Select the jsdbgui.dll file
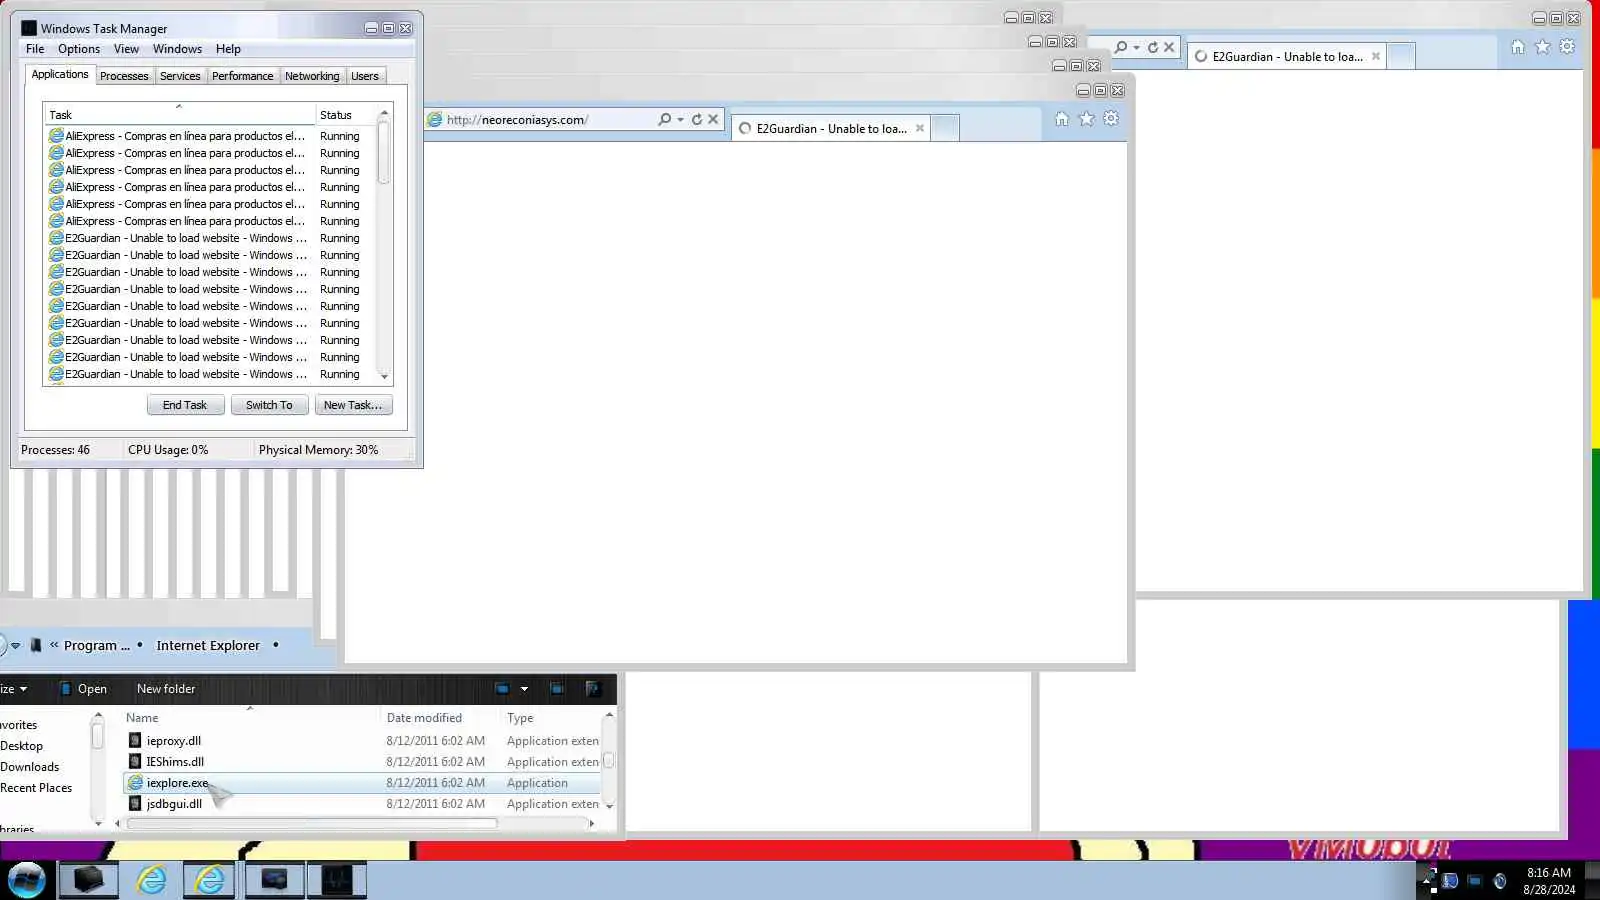 tap(174, 804)
